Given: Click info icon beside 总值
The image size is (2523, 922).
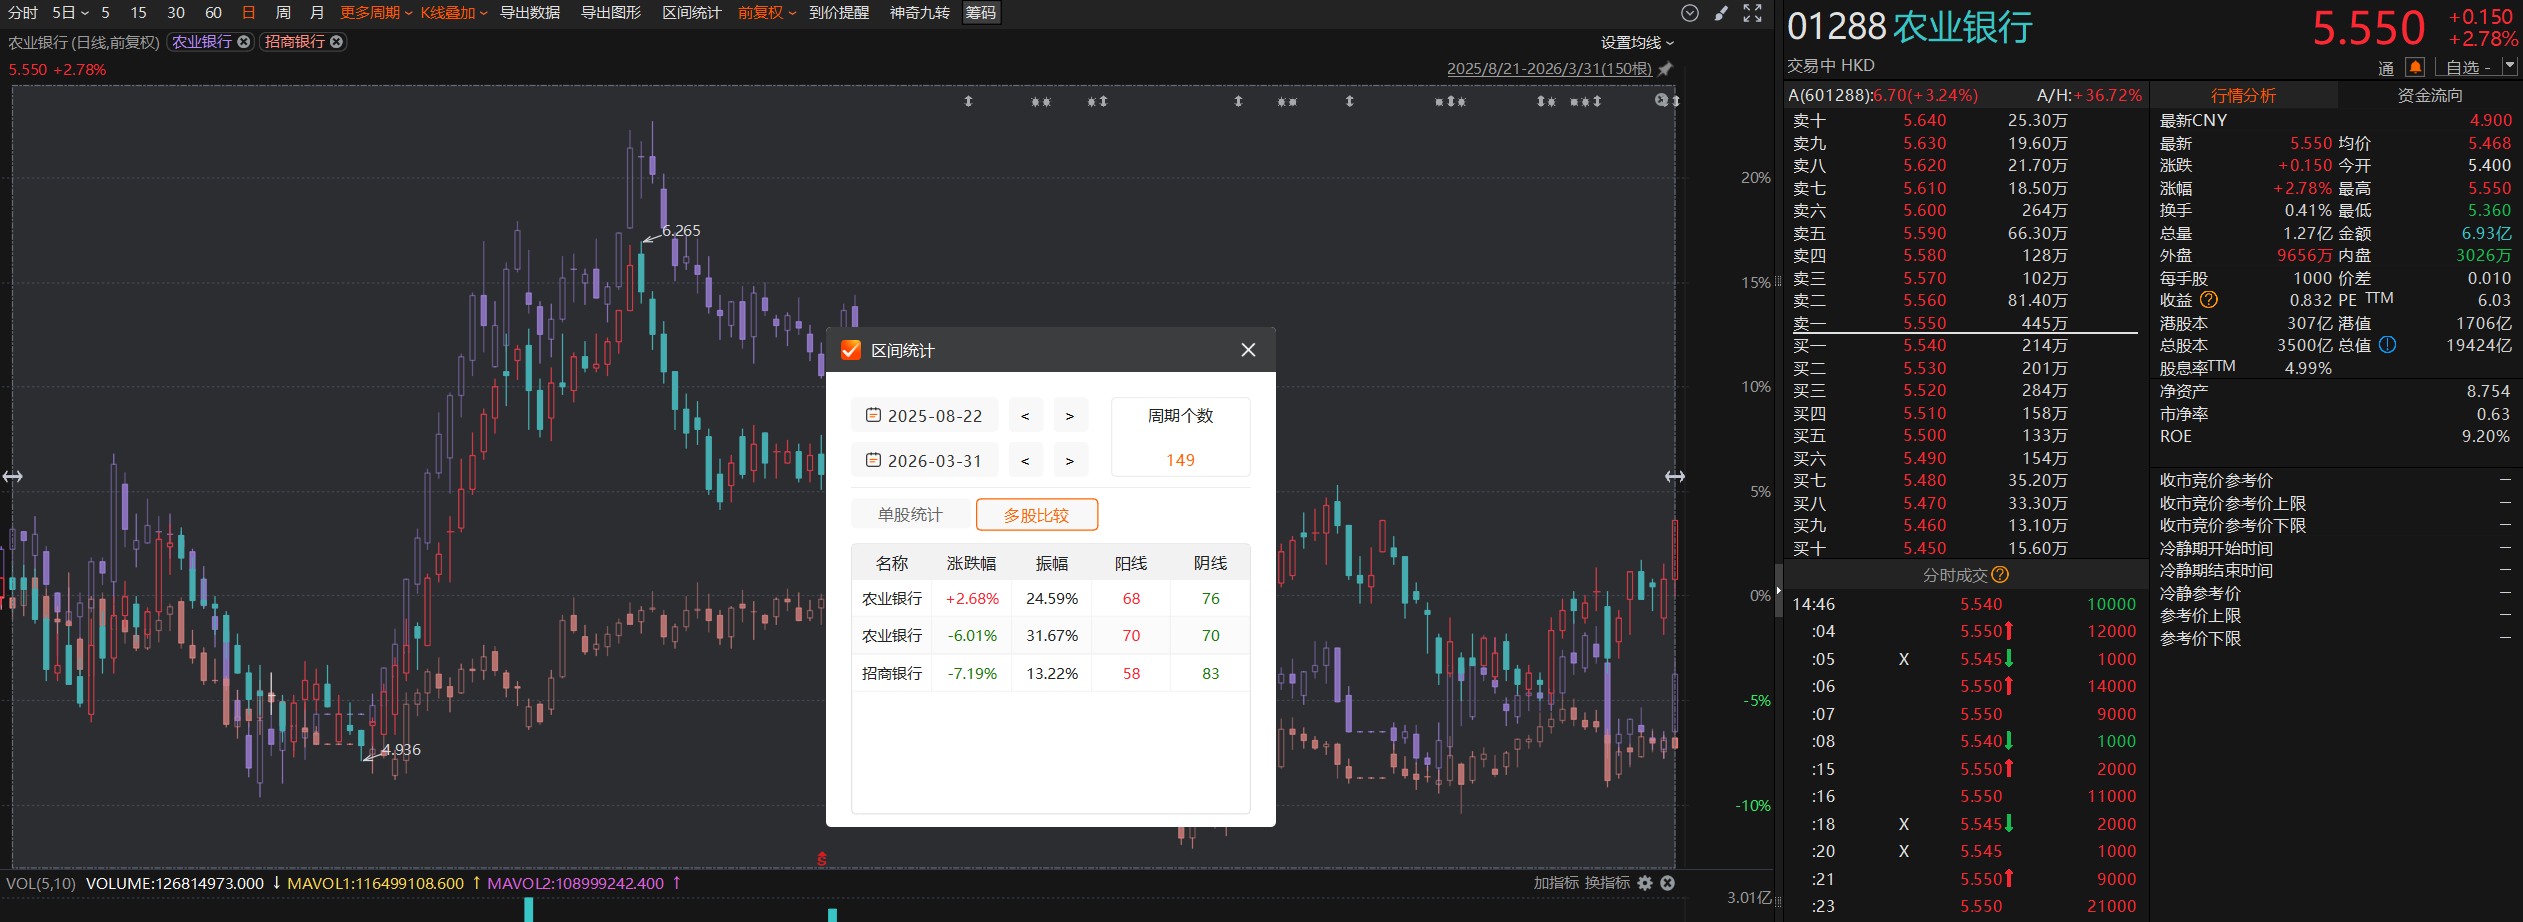Looking at the screenshot, I should [2387, 345].
